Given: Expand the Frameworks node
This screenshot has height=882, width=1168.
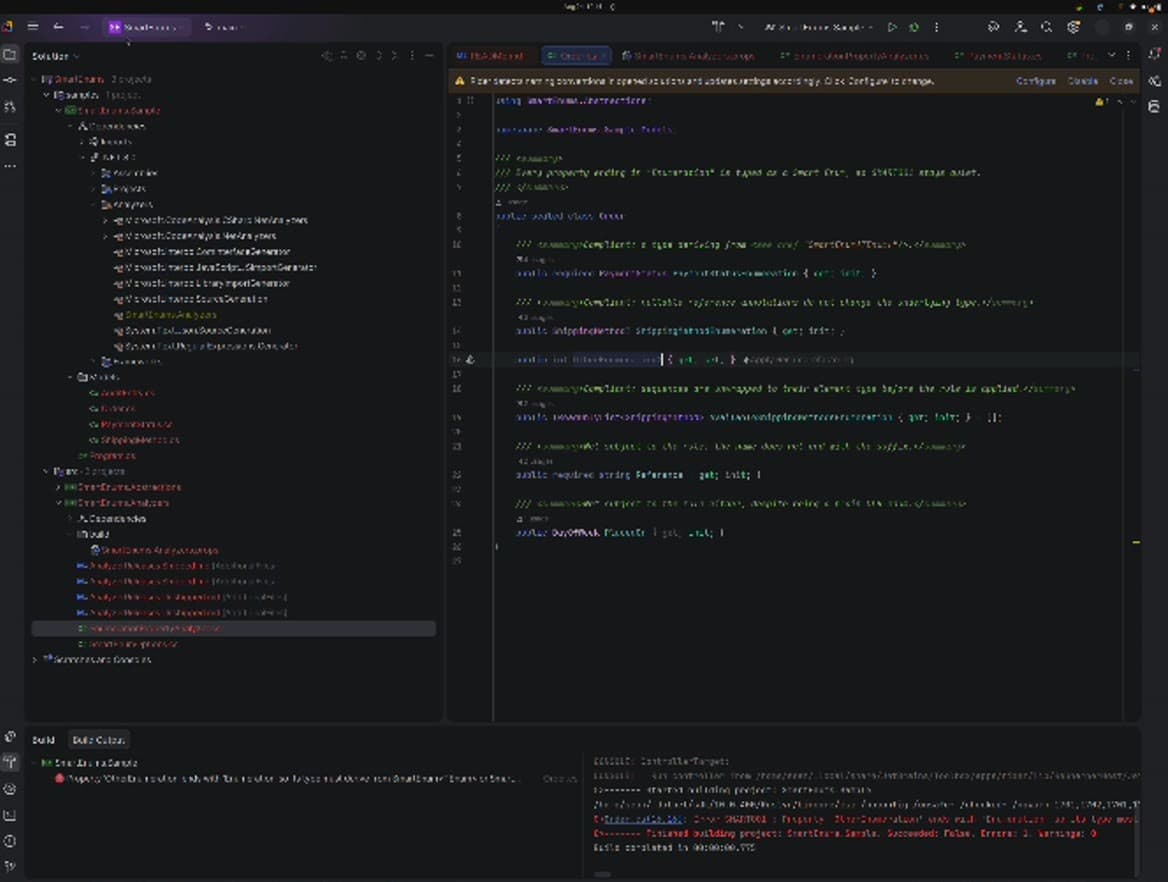Looking at the screenshot, I should coord(95,361).
